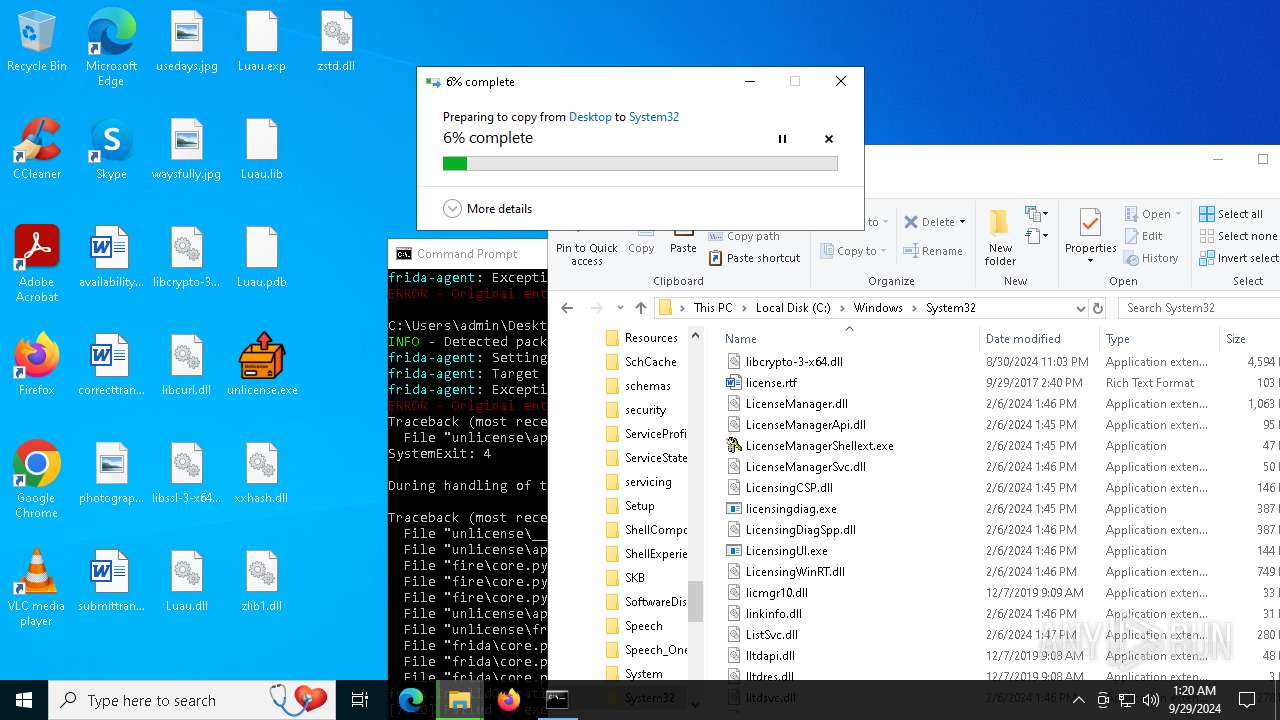Open the System32 destination link

point(654,117)
